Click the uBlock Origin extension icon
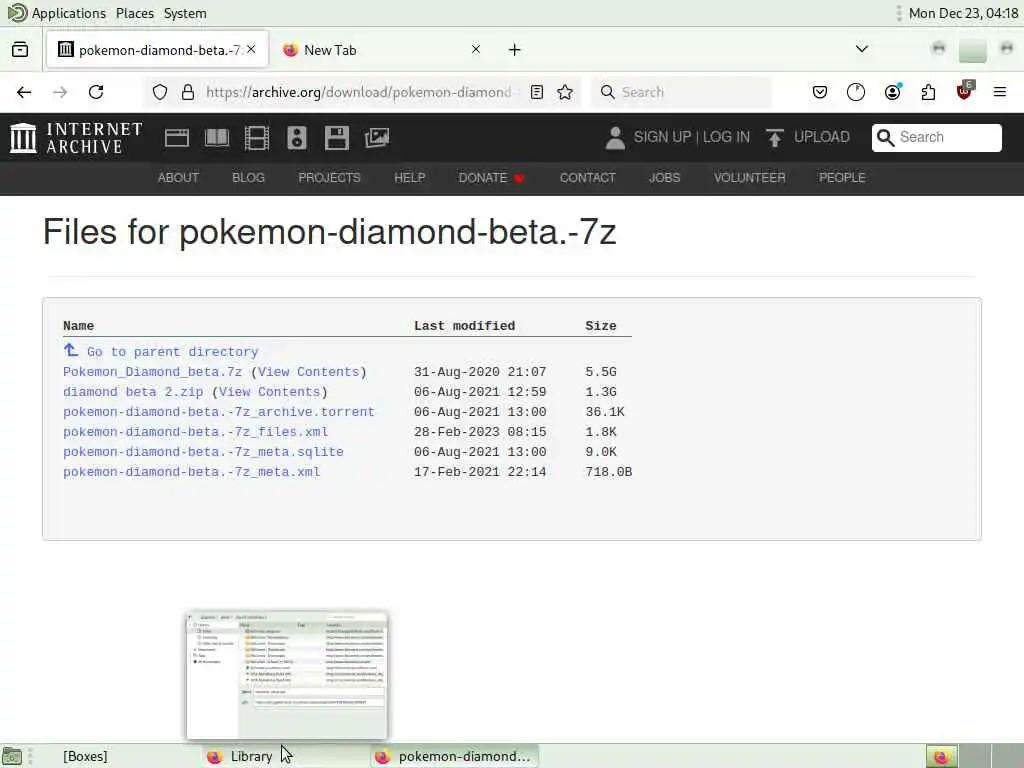The height and width of the screenshot is (768, 1024). 965,91
